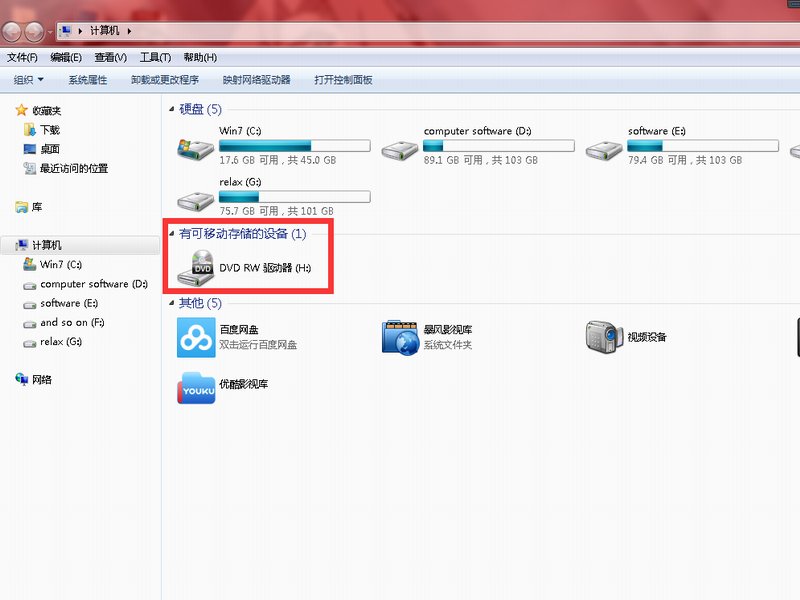
Task: Click the 收藏夹 star icon in sidebar
Action: tap(21, 110)
